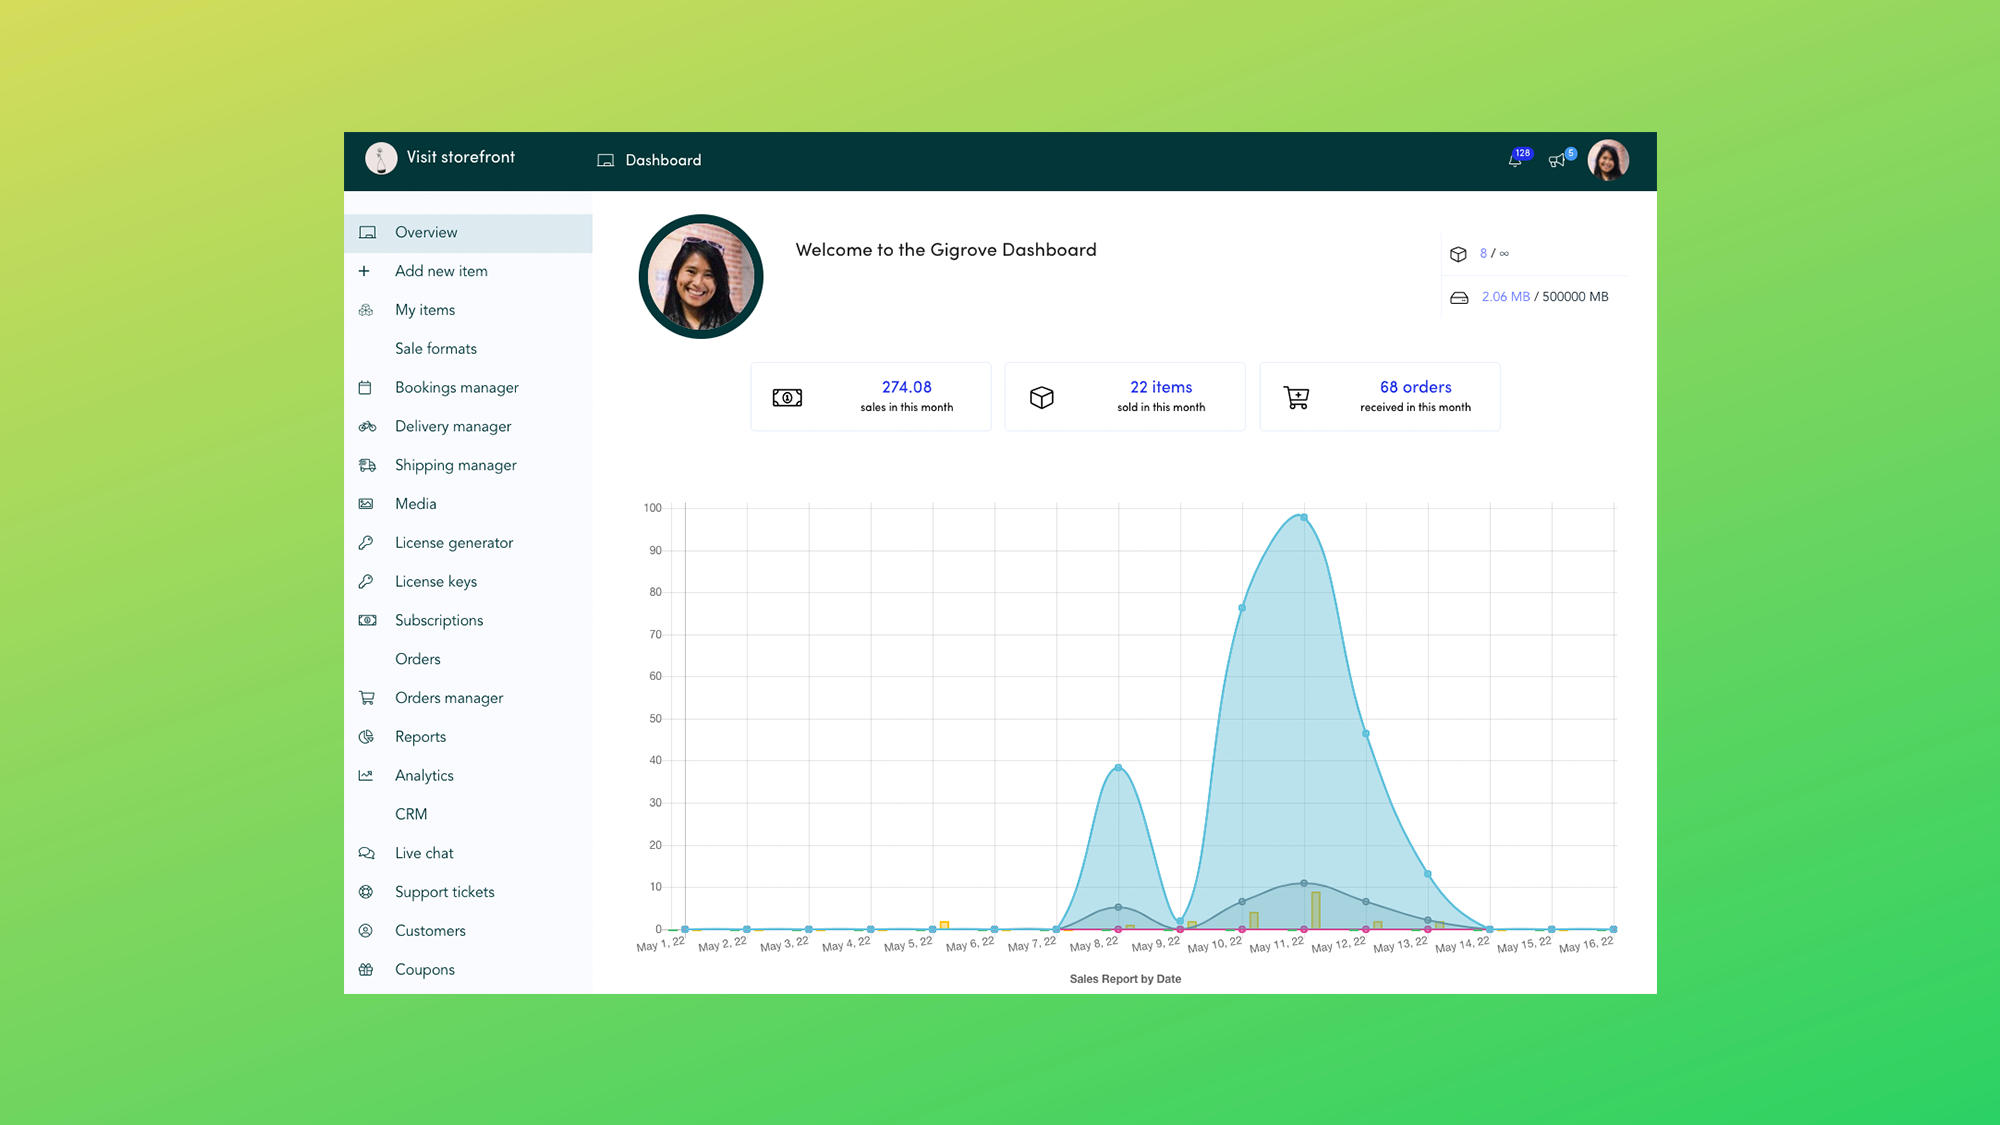This screenshot has width=2000, height=1125.
Task: Open Coupons
Action: pyautogui.click(x=425, y=970)
